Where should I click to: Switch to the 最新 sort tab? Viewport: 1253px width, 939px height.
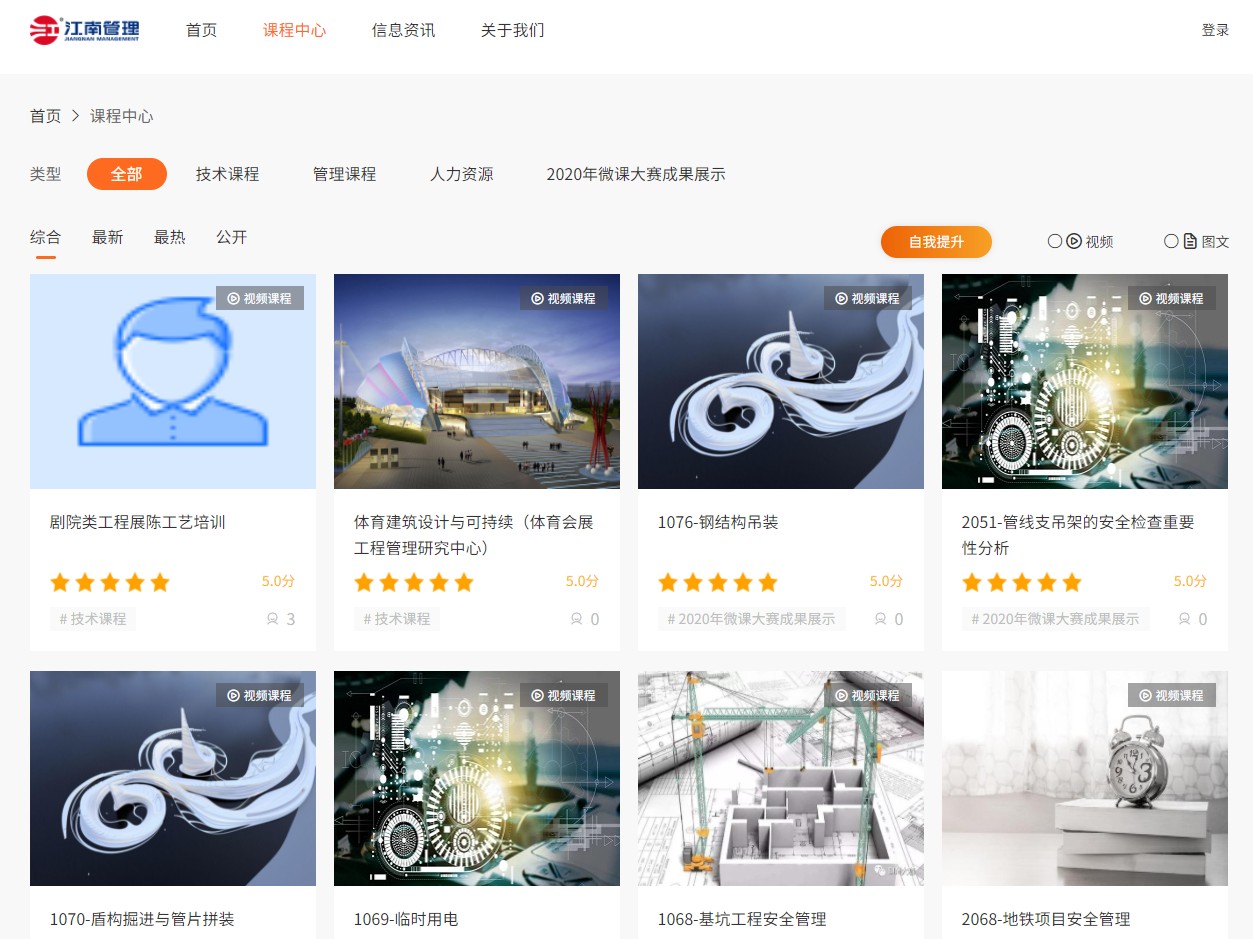click(x=107, y=237)
